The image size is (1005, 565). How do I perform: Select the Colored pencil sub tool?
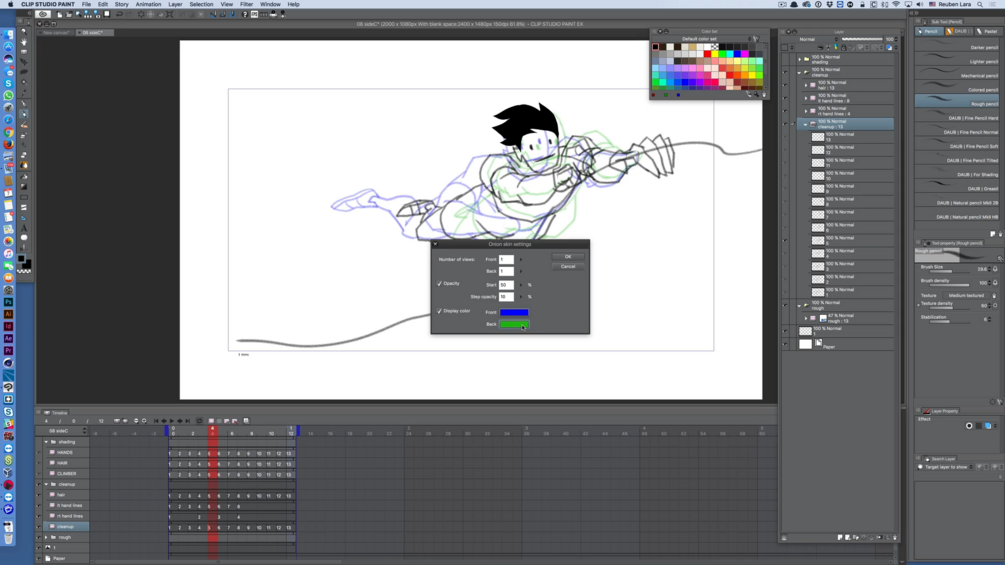pyautogui.click(x=957, y=88)
